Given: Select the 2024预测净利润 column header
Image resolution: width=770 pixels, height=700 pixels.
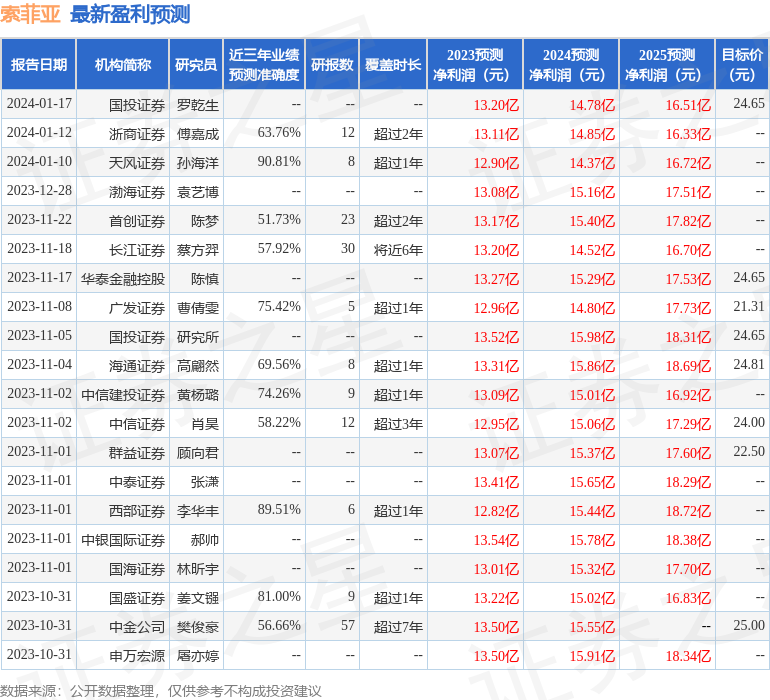Looking at the screenshot, I should pos(571,64).
